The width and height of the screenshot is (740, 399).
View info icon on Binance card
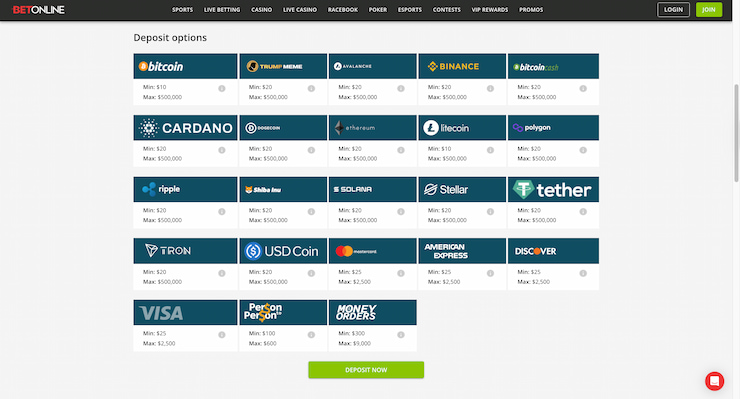coord(490,88)
